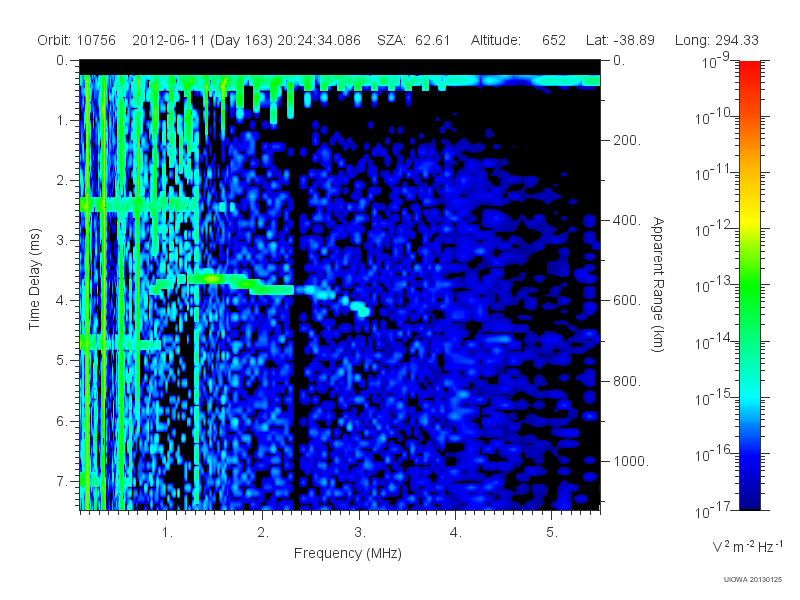The image size is (800, 600).
Task: Click the bright echo trace near 1.5 MHz
Action: (x=213, y=279)
